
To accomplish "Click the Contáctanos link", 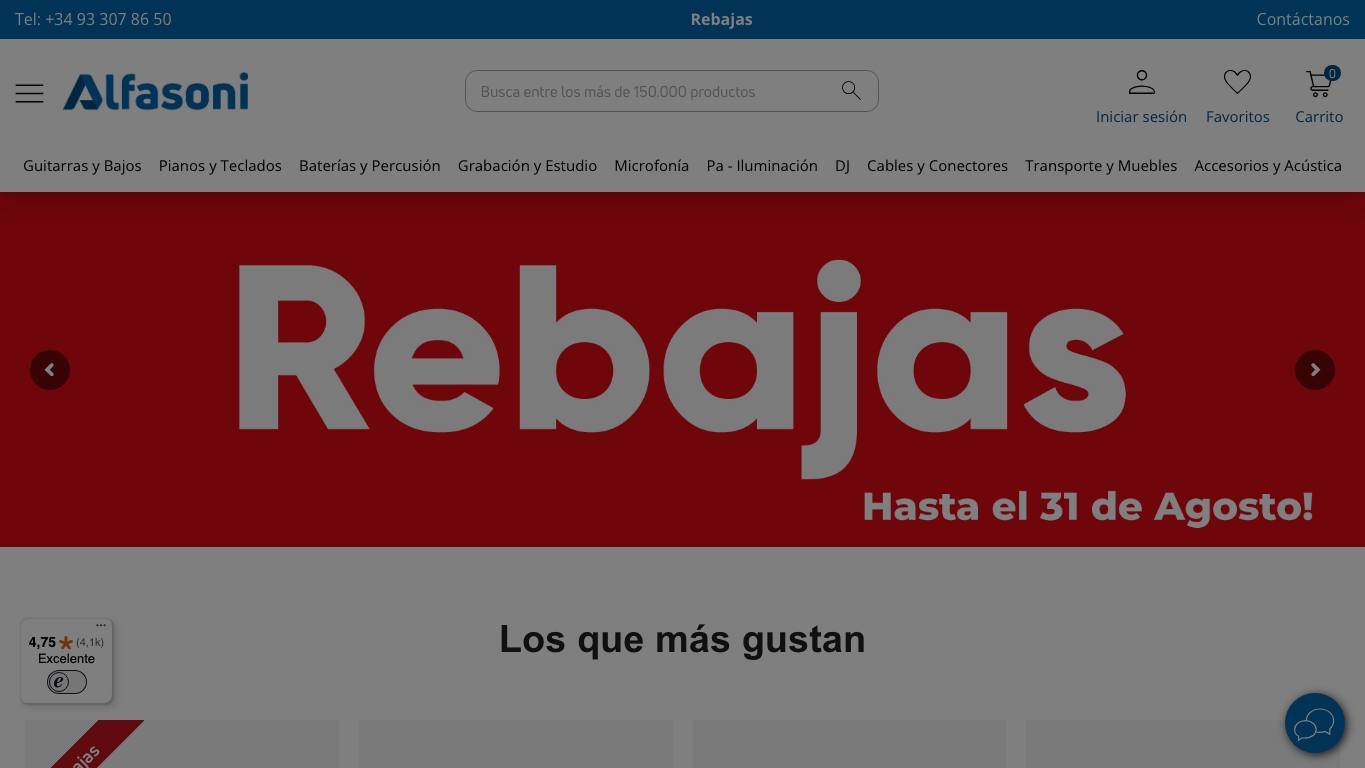I will (1303, 19).
